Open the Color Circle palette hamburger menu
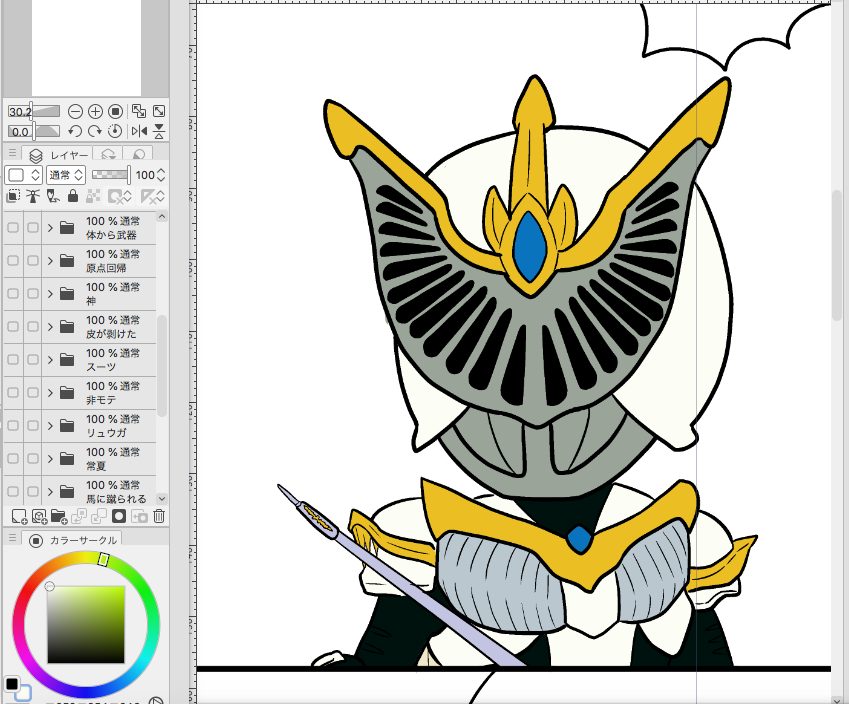This screenshot has height=704, width=849. click(x=12, y=537)
